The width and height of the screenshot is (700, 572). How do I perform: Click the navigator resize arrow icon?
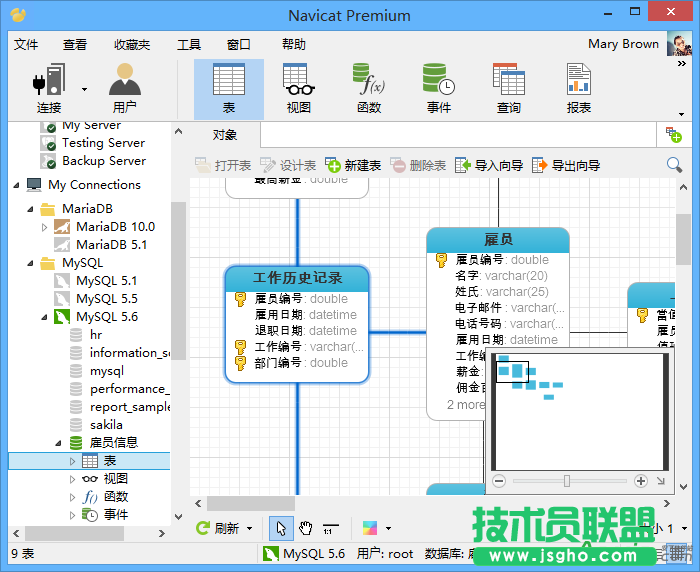(661, 481)
